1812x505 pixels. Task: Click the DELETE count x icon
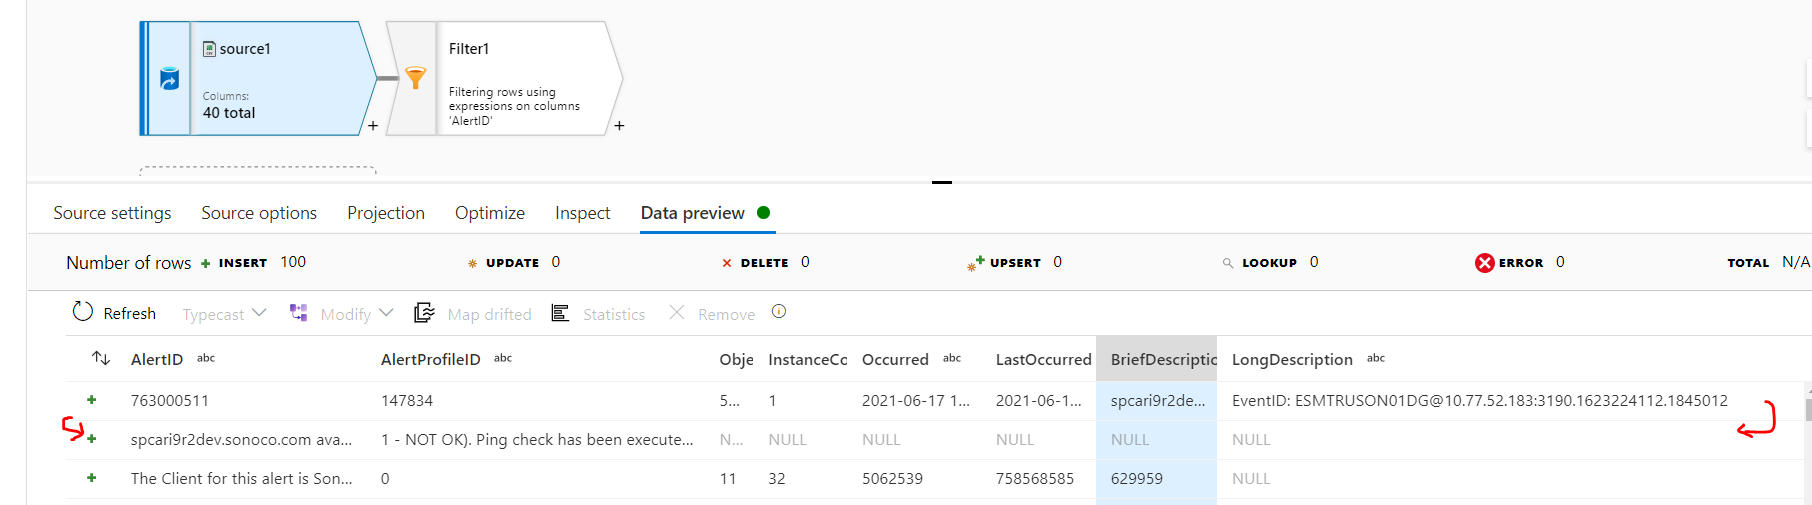click(727, 263)
